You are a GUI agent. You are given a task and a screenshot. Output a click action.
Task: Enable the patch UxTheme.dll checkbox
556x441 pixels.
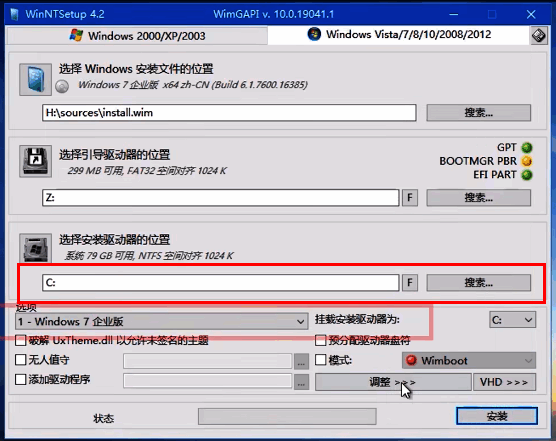21,341
